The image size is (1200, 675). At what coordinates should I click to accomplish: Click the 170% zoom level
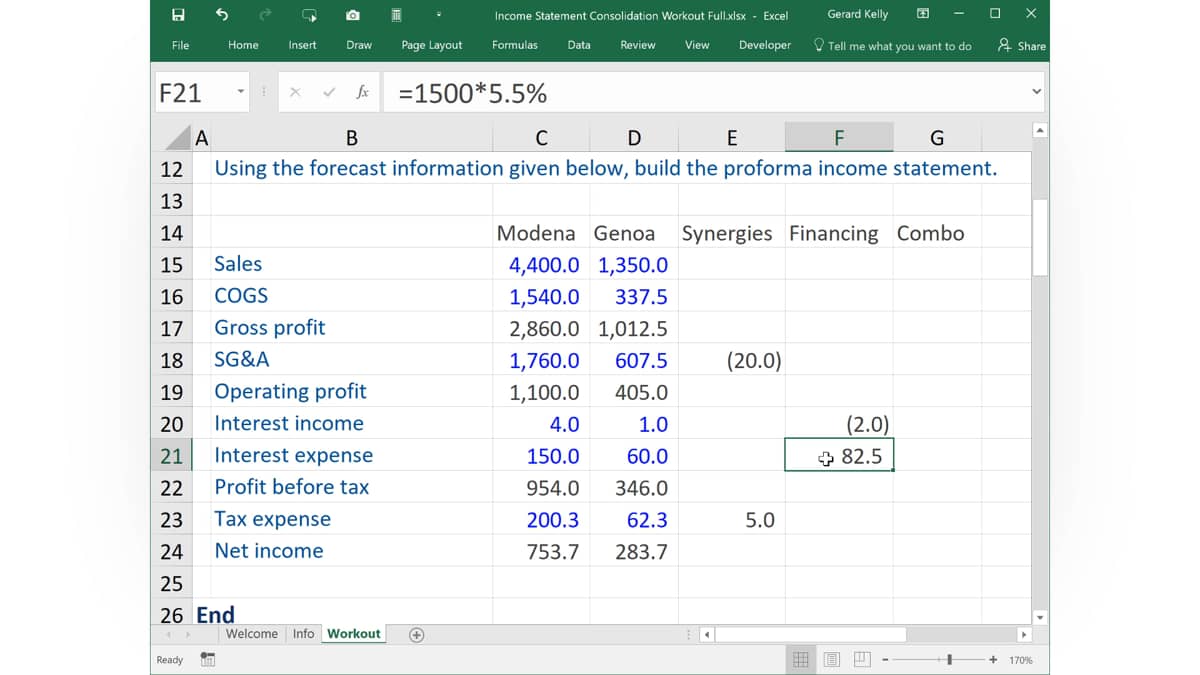pyautogui.click(x=1020, y=660)
